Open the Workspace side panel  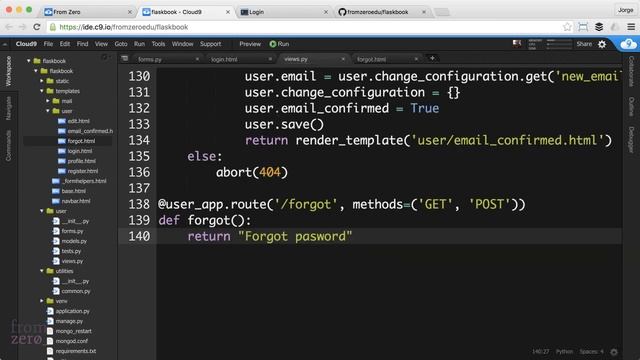(x=8, y=71)
